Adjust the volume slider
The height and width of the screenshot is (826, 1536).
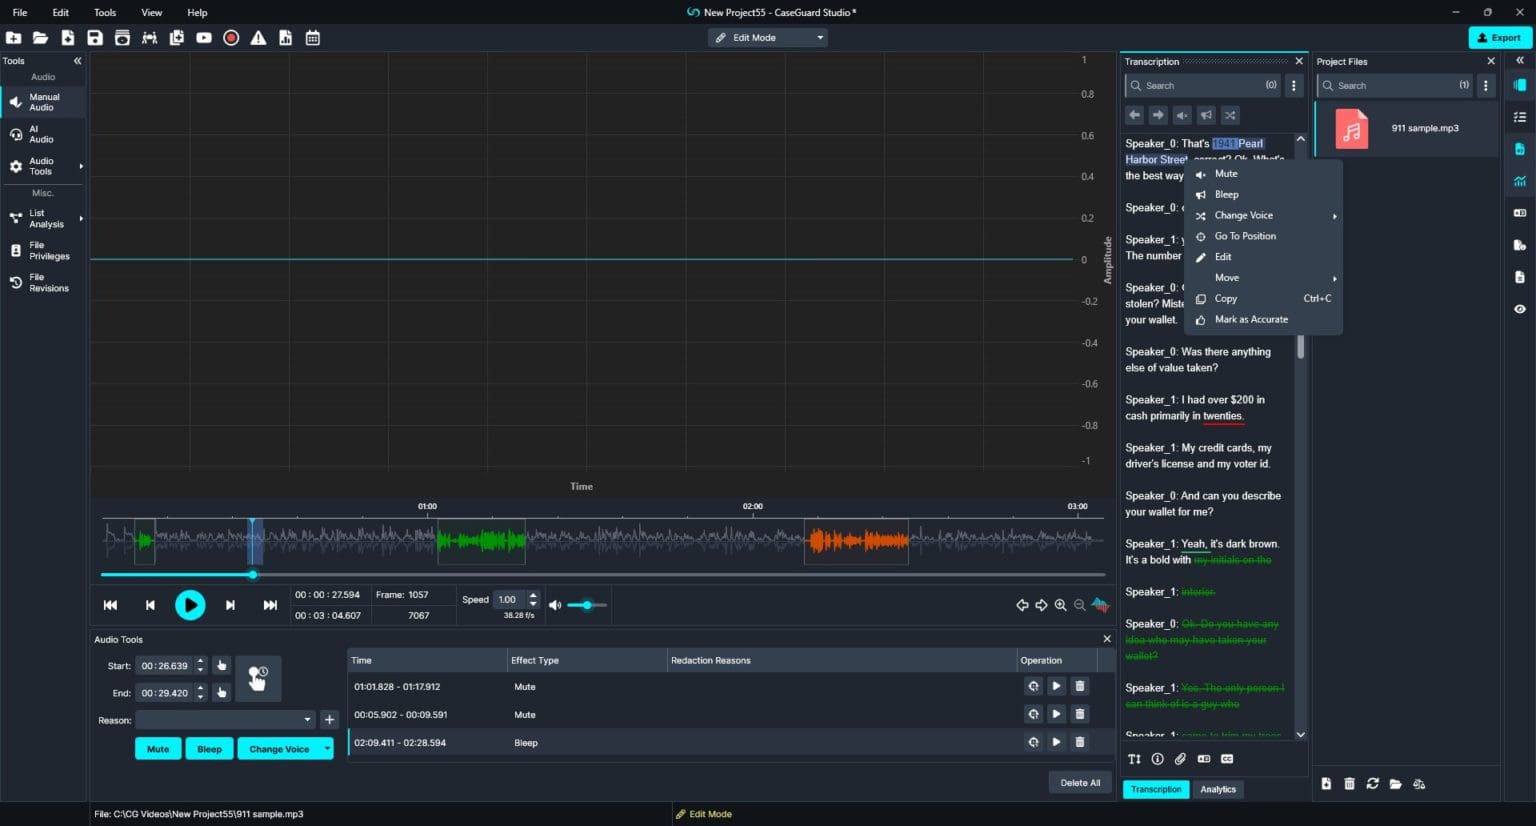(x=587, y=605)
